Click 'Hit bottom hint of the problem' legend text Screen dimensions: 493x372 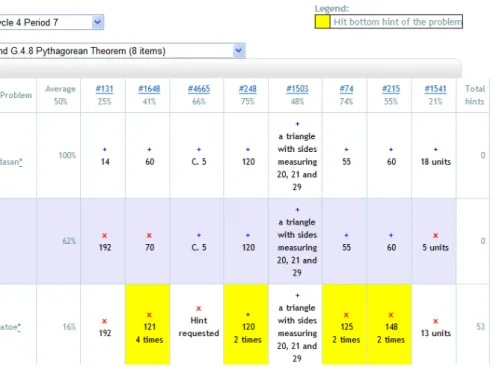pyautogui.click(x=398, y=22)
